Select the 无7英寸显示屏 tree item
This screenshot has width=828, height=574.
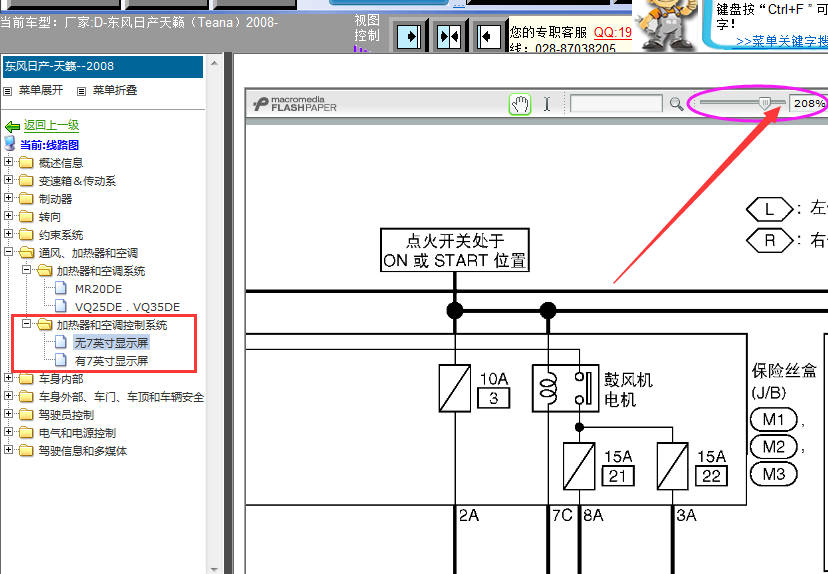(x=111, y=343)
